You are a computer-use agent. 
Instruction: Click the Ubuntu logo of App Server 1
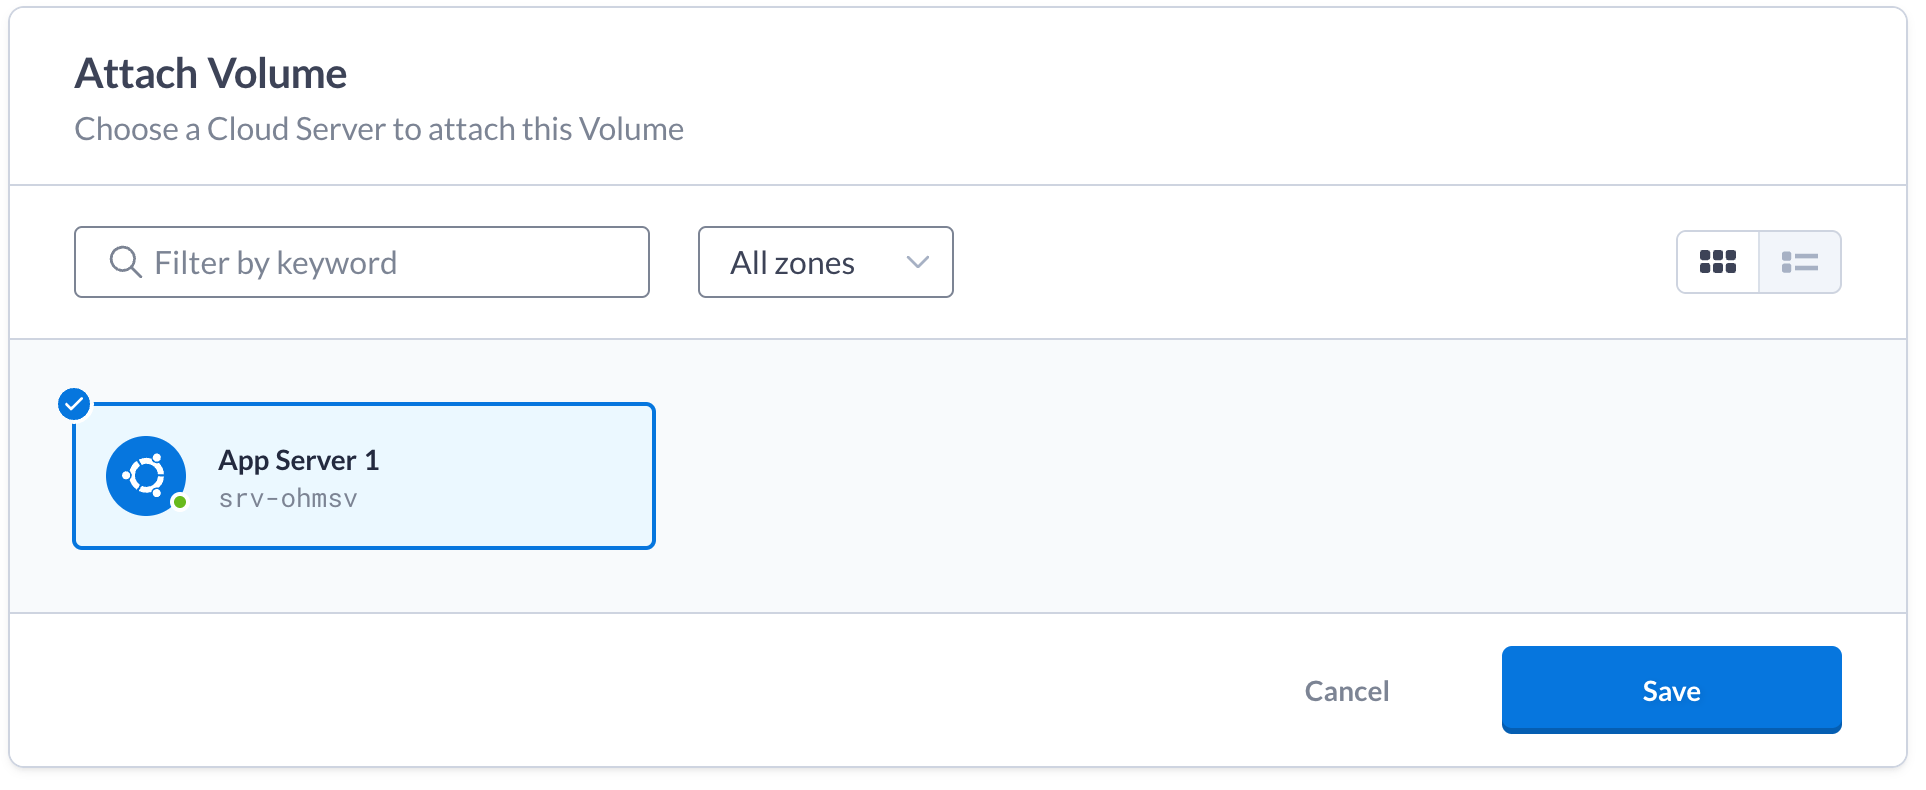point(146,476)
